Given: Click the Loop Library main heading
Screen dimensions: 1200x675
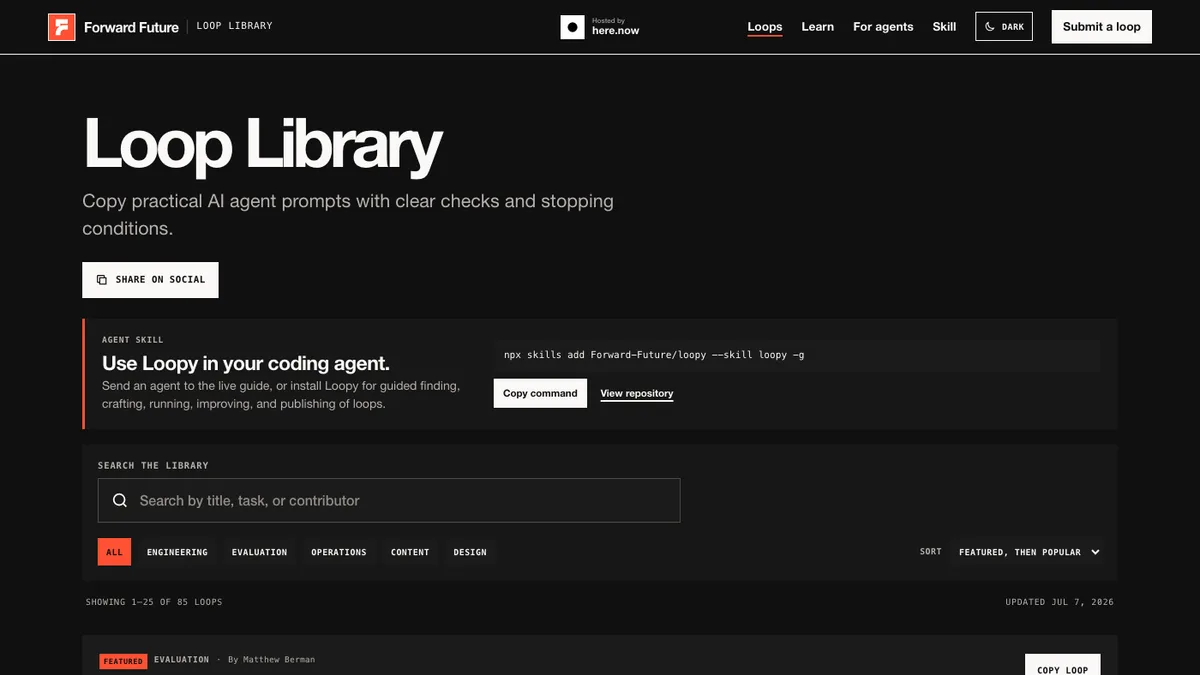Looking at the screenshot, I should click(262, 146).
